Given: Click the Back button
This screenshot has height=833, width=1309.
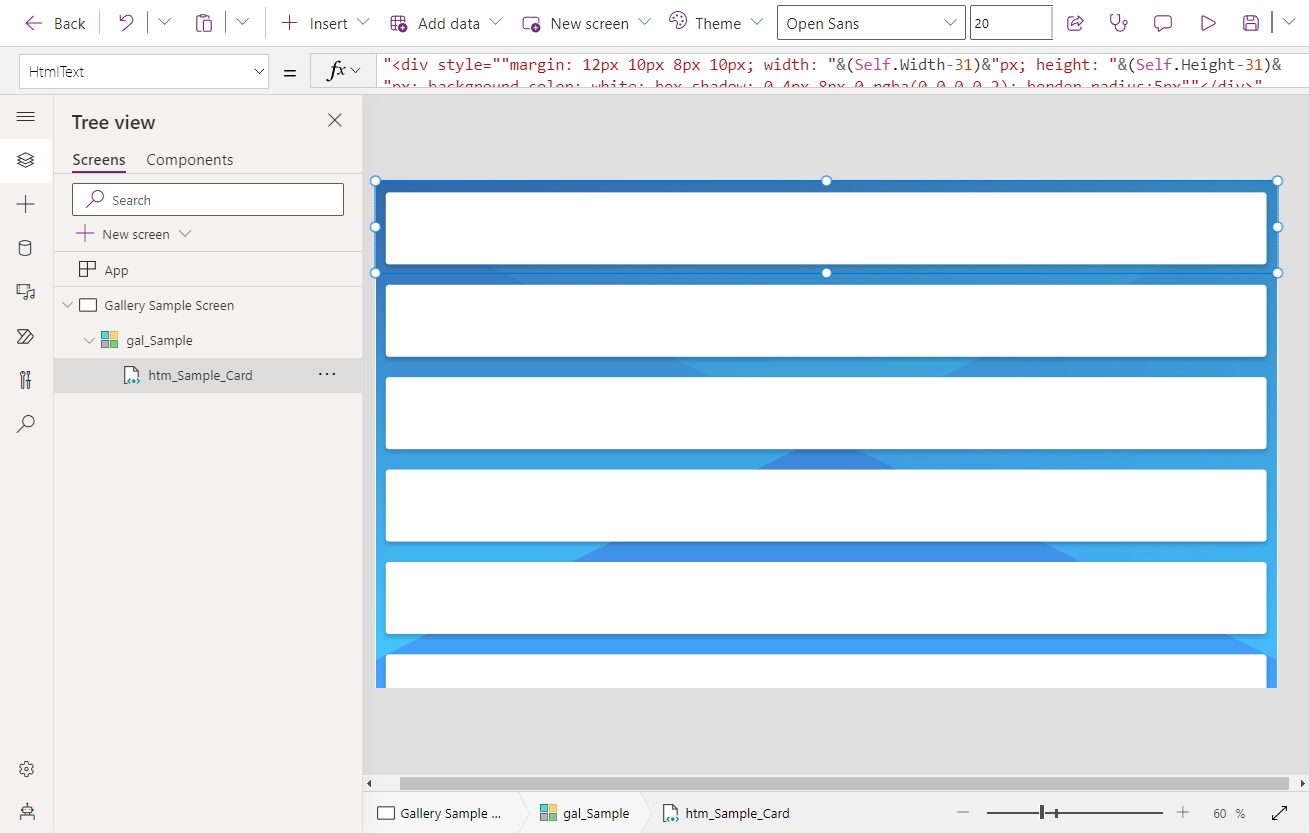Looking at the screenshot, I should [x=55, y=23].
